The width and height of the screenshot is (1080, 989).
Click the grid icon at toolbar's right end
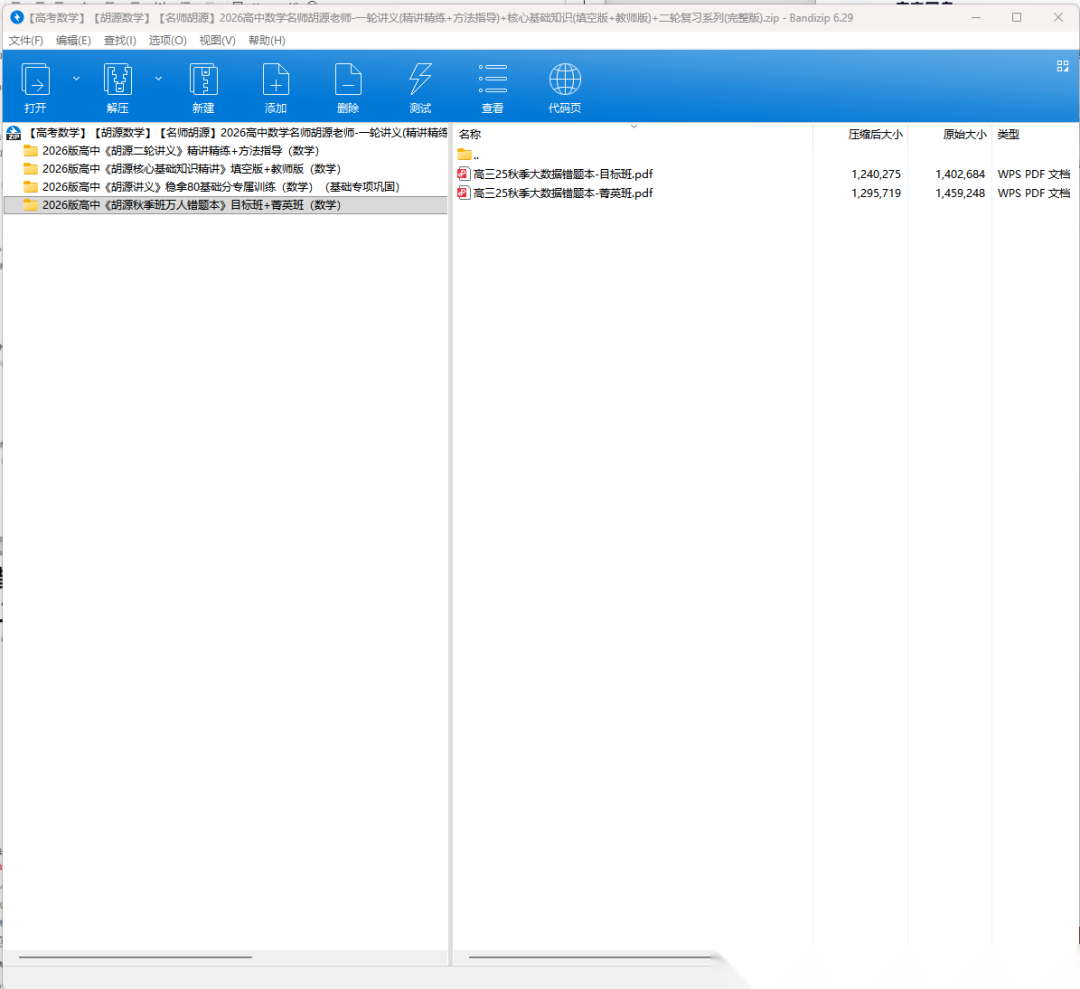[x=1062, y=66]
